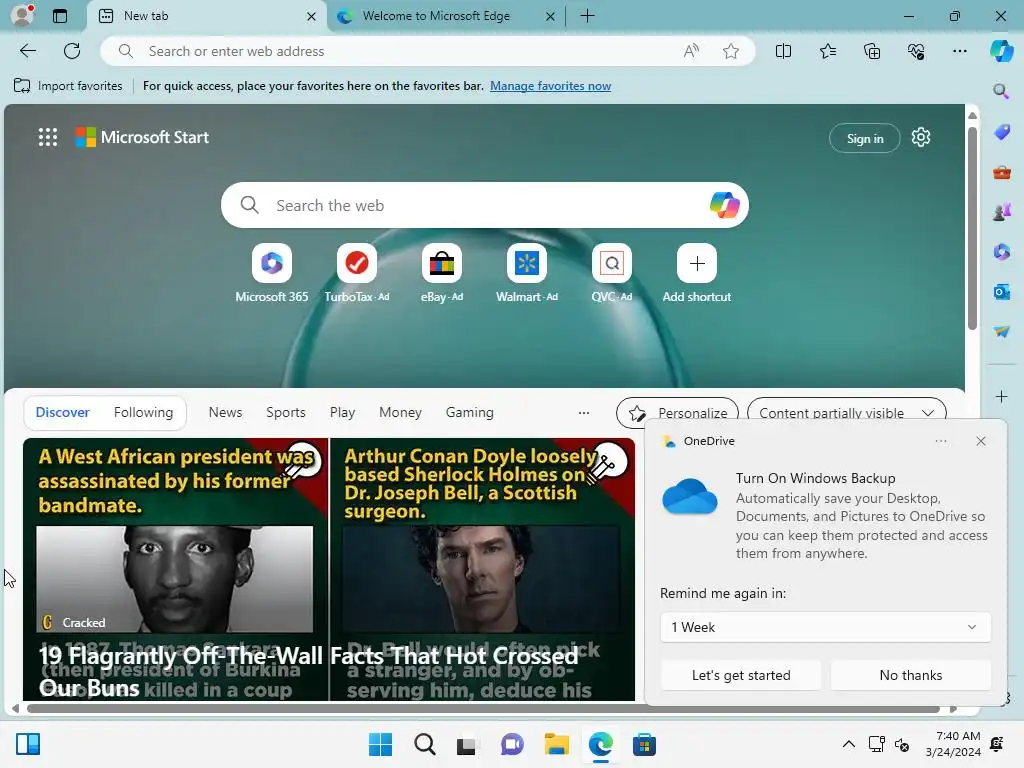Open the Play category
This screenshot has height=768, width=1024.
tap(342, 412)
